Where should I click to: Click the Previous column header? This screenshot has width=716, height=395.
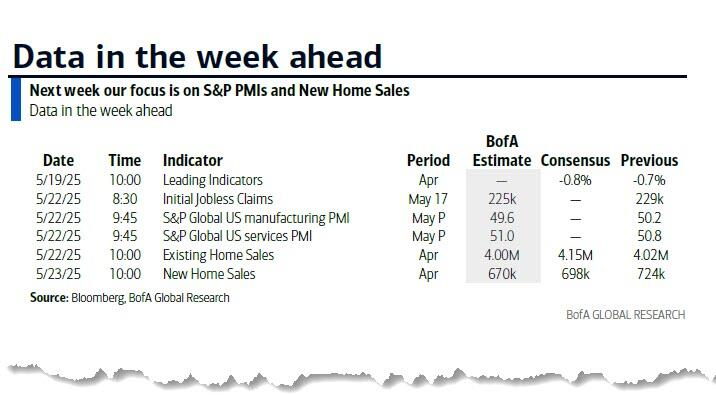[649, 160]
